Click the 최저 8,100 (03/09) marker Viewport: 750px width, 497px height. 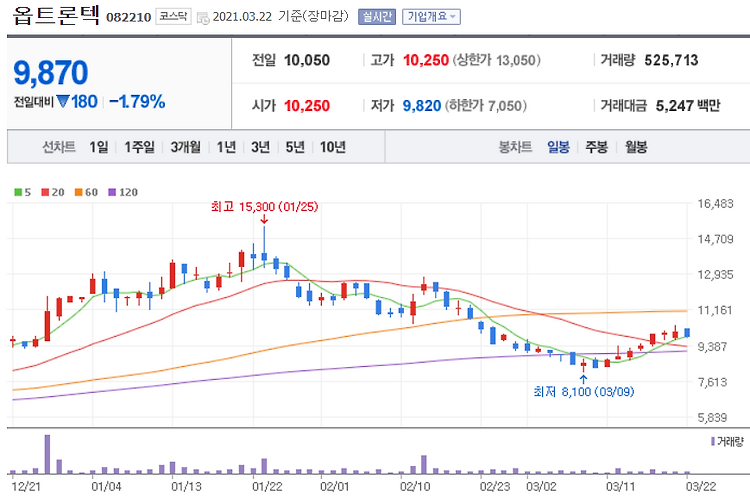(584, 392)
